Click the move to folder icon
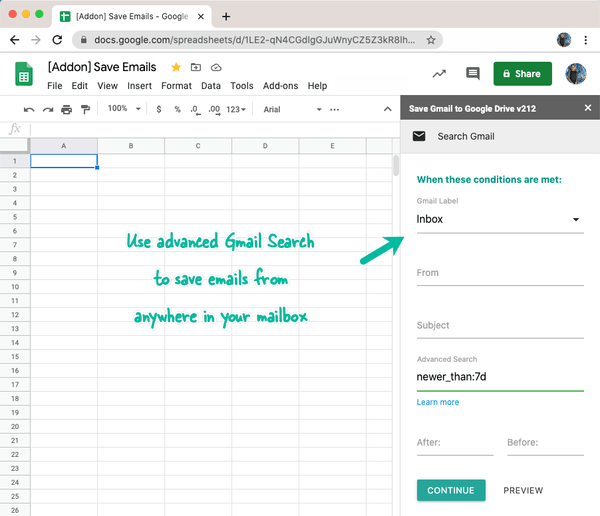Screen dimensions: 600x516 click(x=196, y=67)
